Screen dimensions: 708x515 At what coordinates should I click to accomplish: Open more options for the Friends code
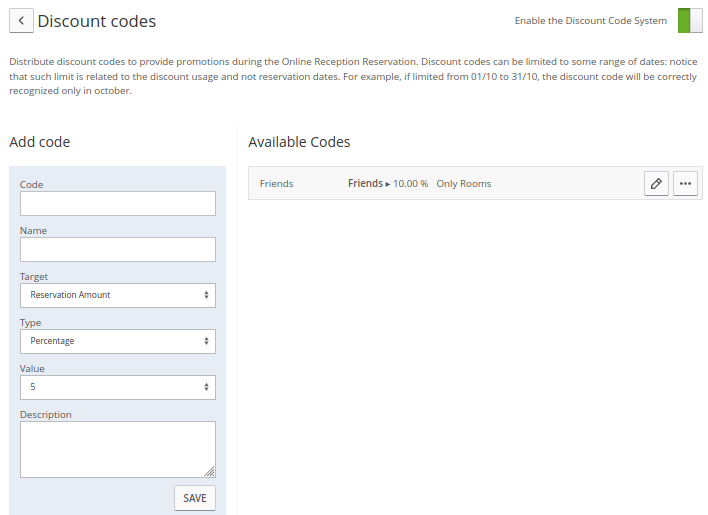(x=685, y=184)
